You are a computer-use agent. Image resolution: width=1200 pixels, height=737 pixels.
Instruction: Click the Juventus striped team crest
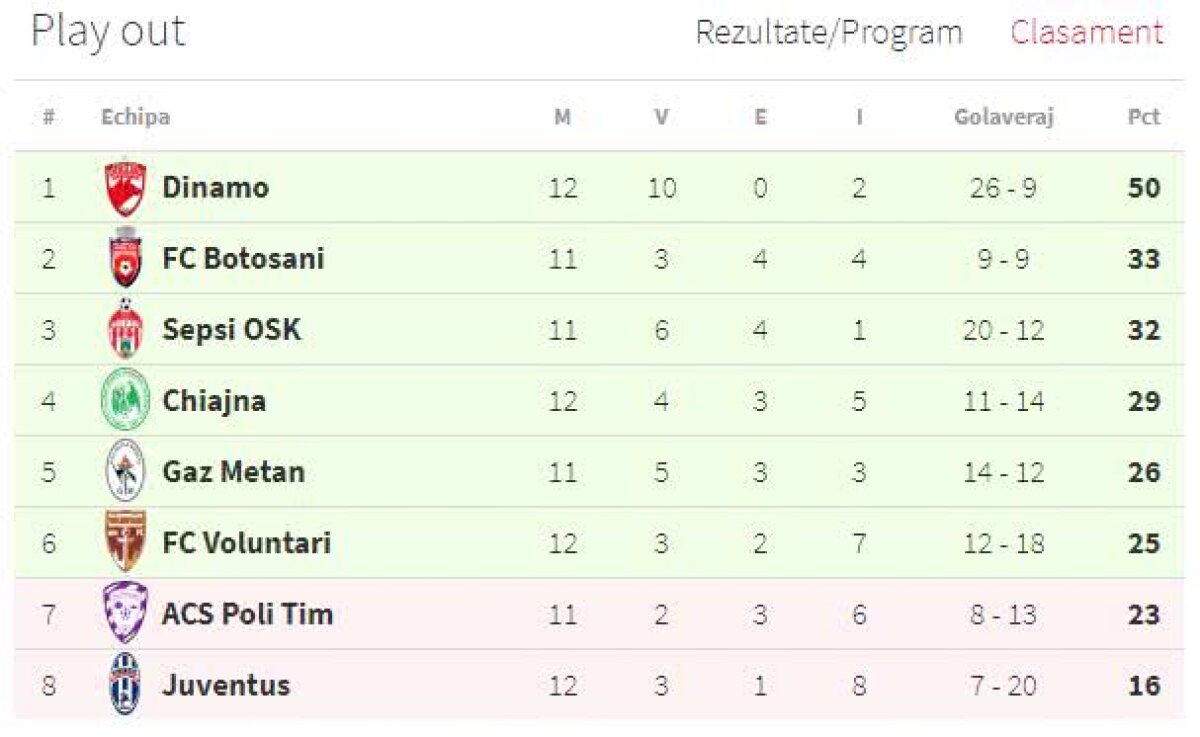(126, 685)
